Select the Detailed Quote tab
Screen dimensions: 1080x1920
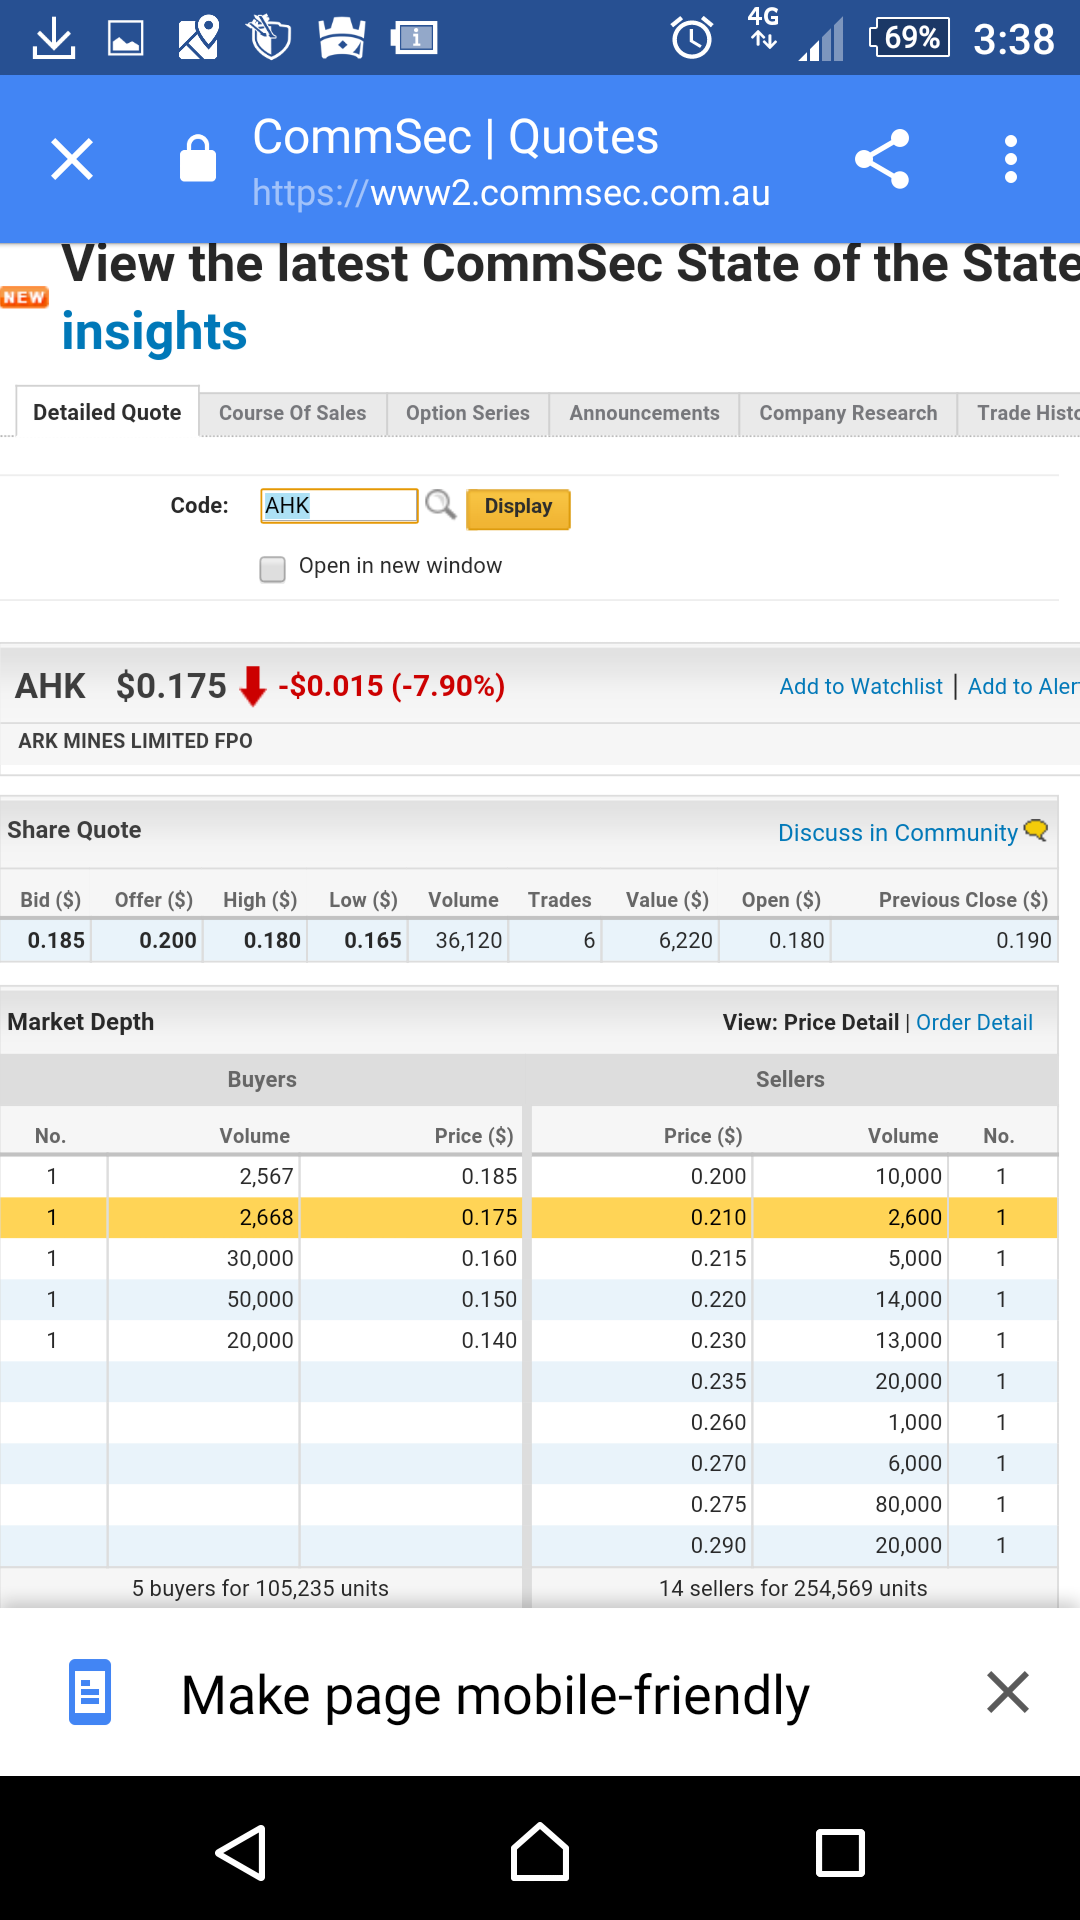[107, 412]
